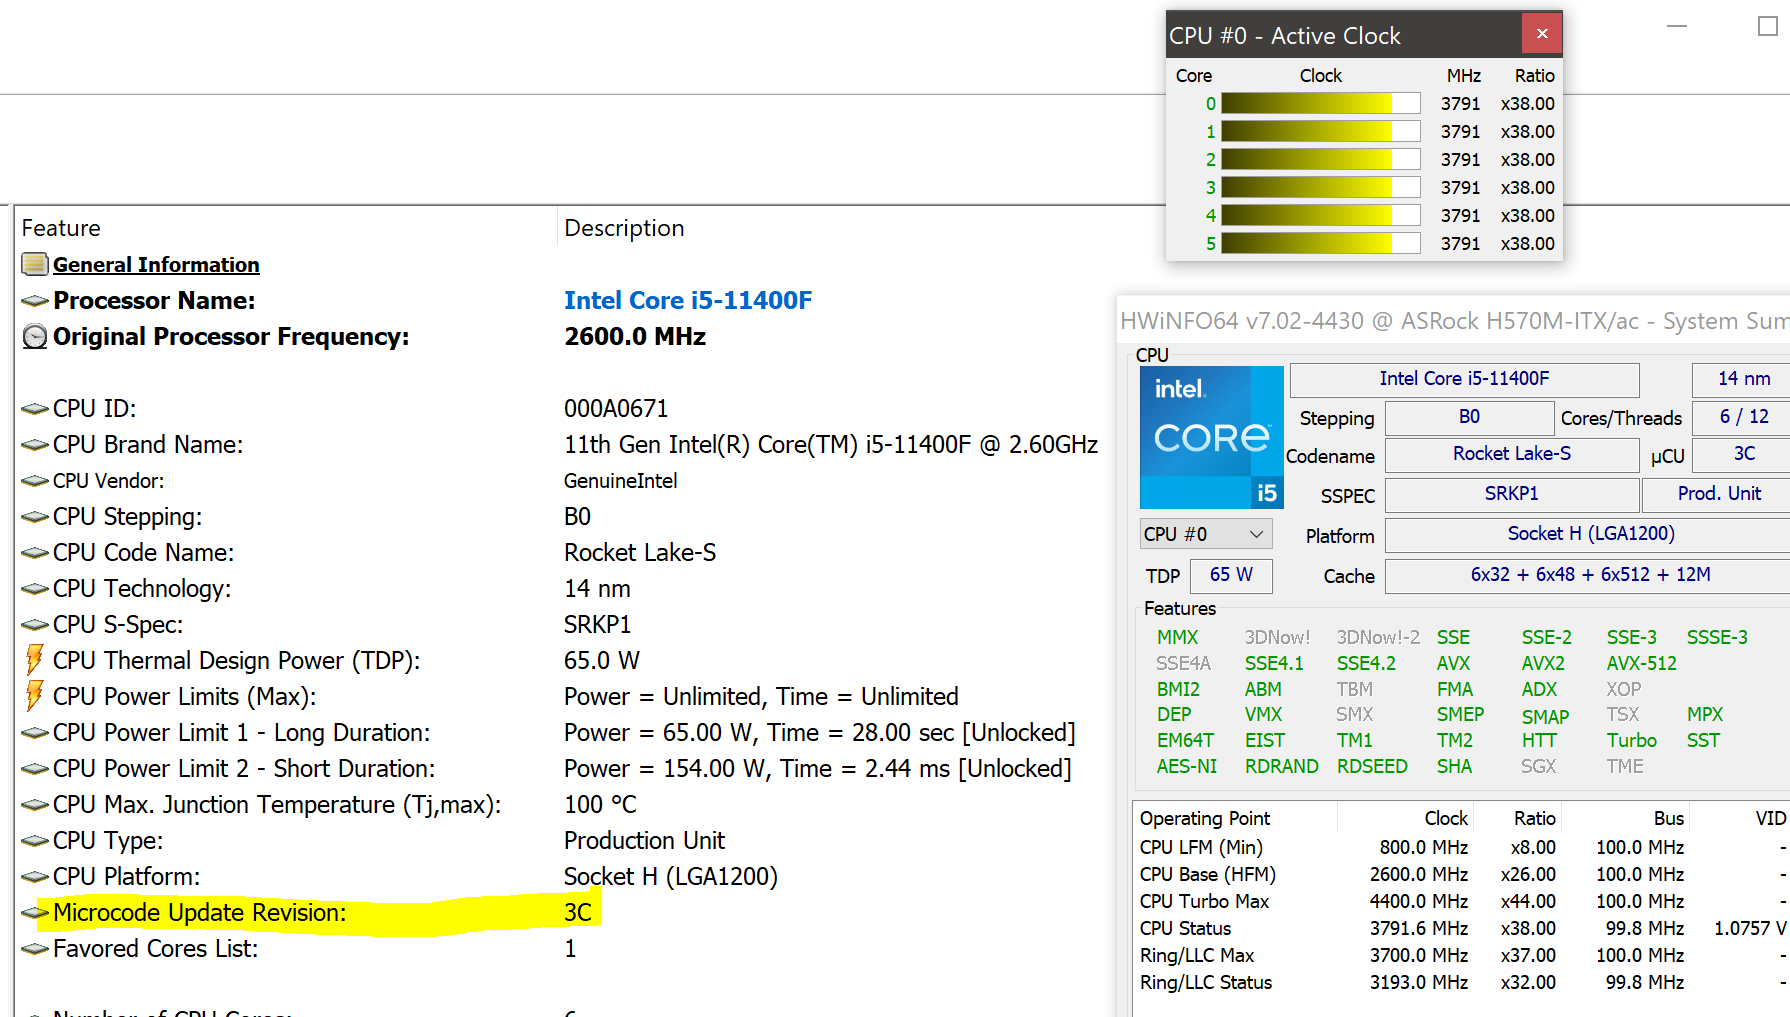This screenshot has height=1017, width=1790.
Task: Select the CPU Base (HFM) operating point row
Action: tap(1461, 874)
